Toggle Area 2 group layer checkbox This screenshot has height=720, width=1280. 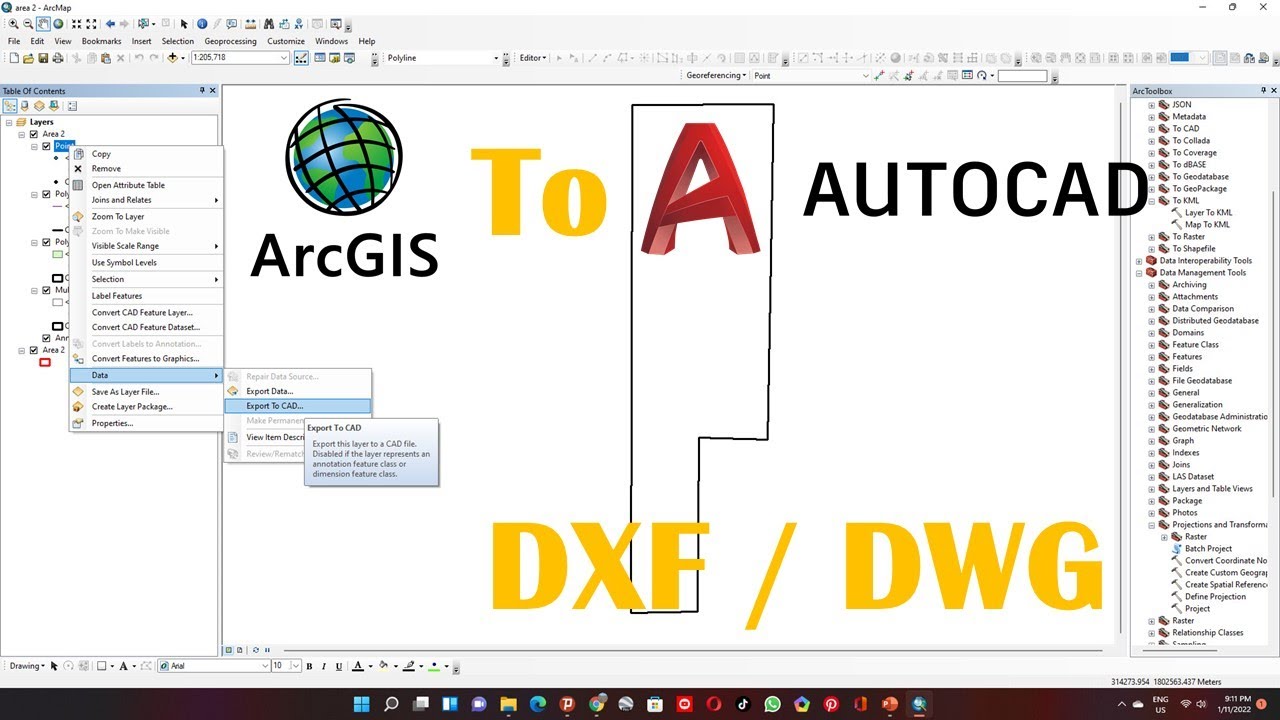point(34,134)
